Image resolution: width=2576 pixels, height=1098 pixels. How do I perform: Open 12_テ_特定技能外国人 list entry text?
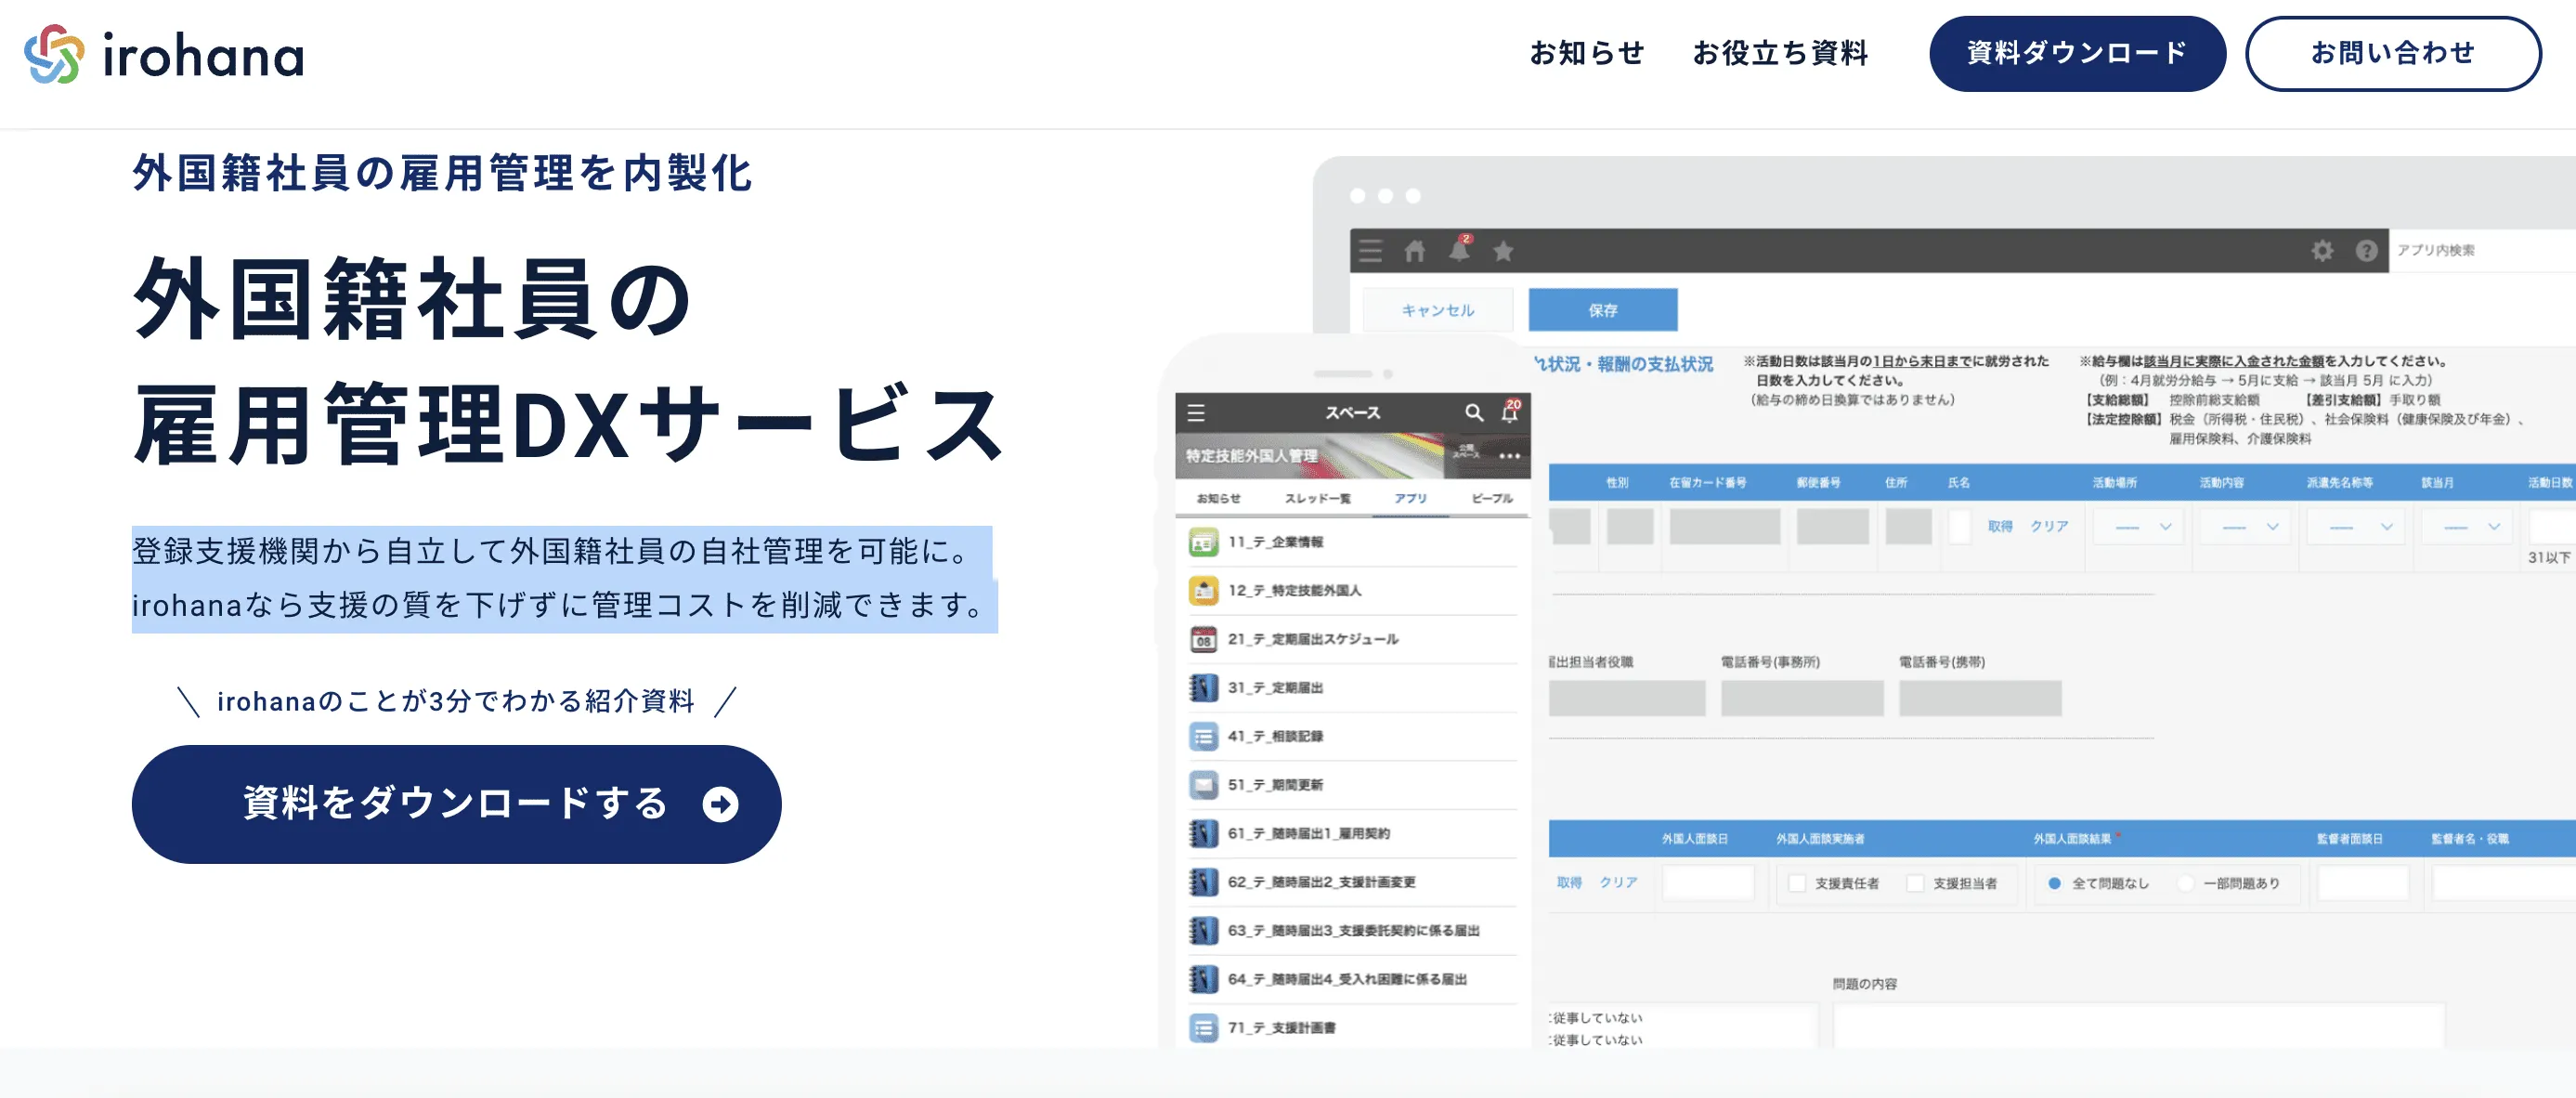click(x=1294, y=590)
